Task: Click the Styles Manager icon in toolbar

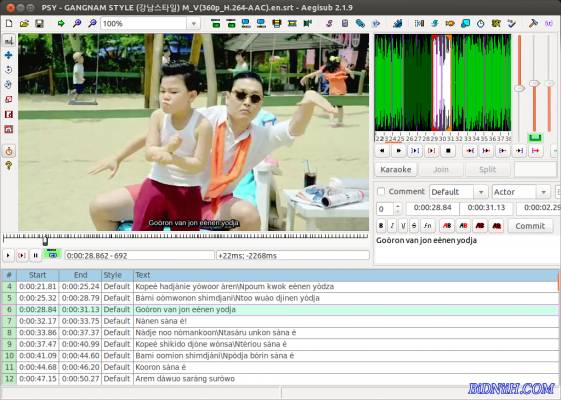Action: click(329, 24)
